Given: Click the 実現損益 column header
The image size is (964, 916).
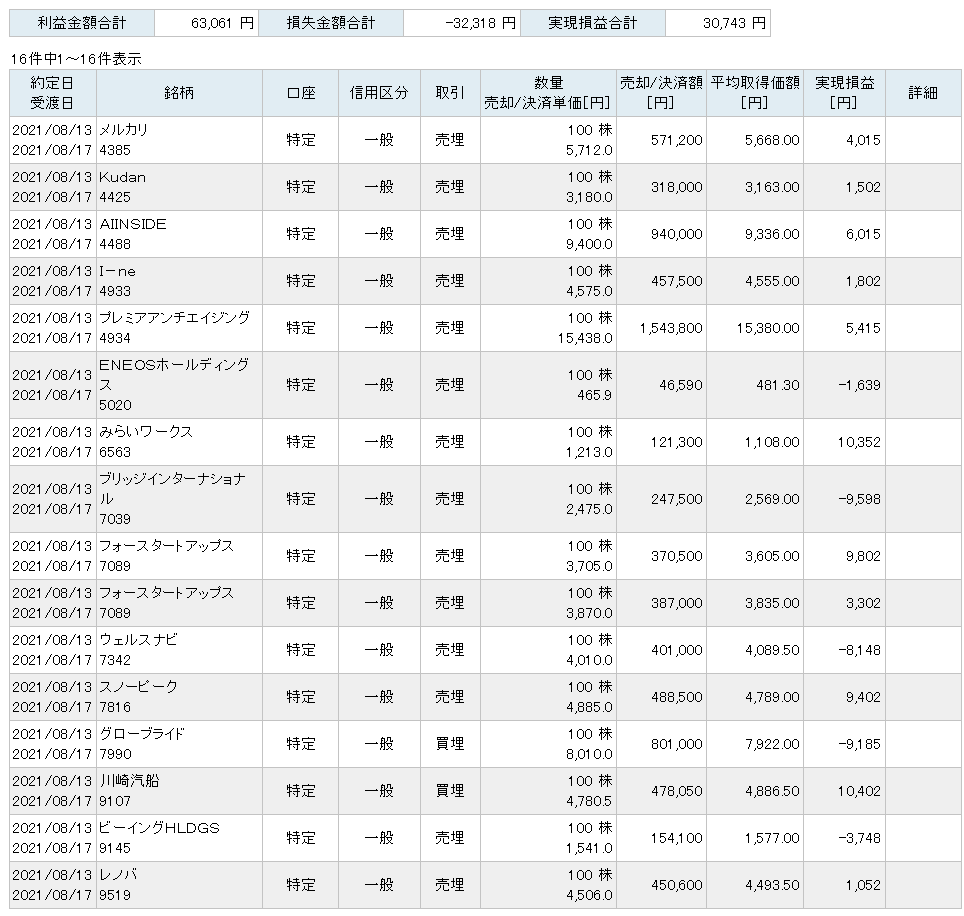Looking at the screenshot, I should click(844, 93).
